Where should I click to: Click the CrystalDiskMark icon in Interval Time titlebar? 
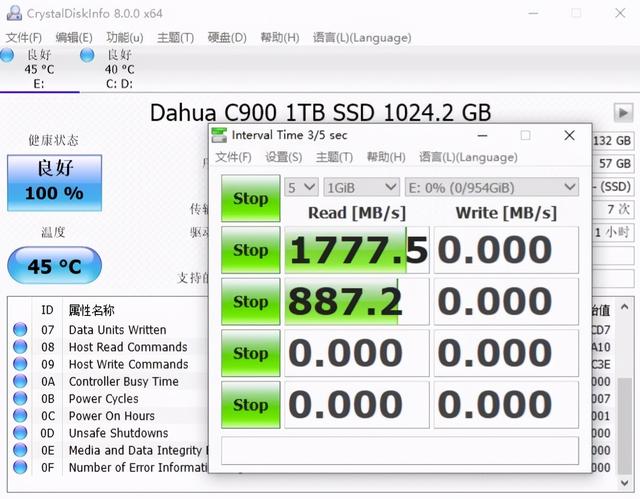click(219, 135)
